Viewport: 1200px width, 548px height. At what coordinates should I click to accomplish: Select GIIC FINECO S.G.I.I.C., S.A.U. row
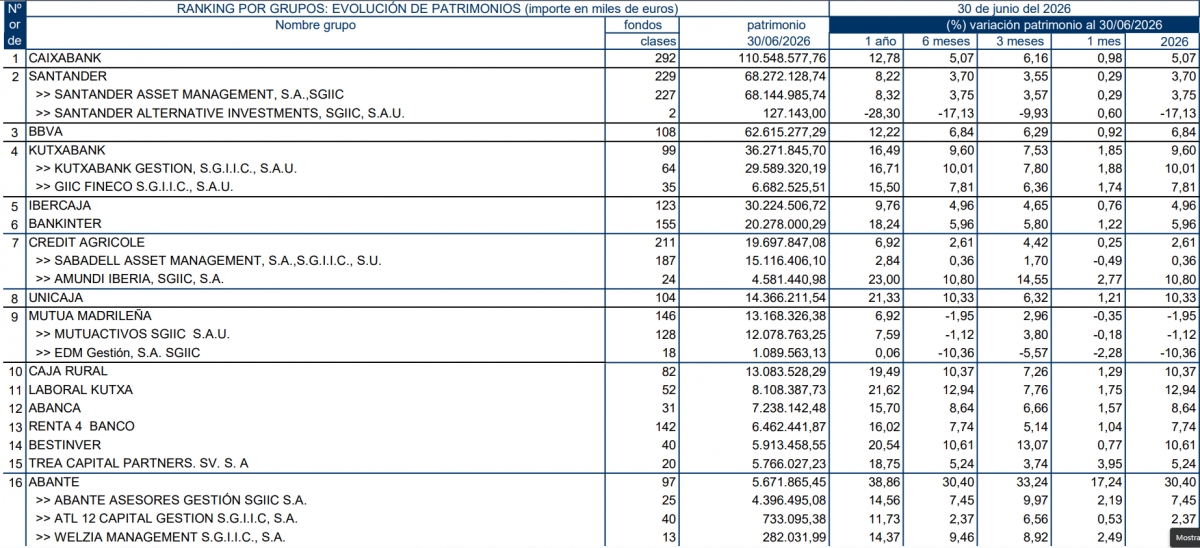pos(134,186)
